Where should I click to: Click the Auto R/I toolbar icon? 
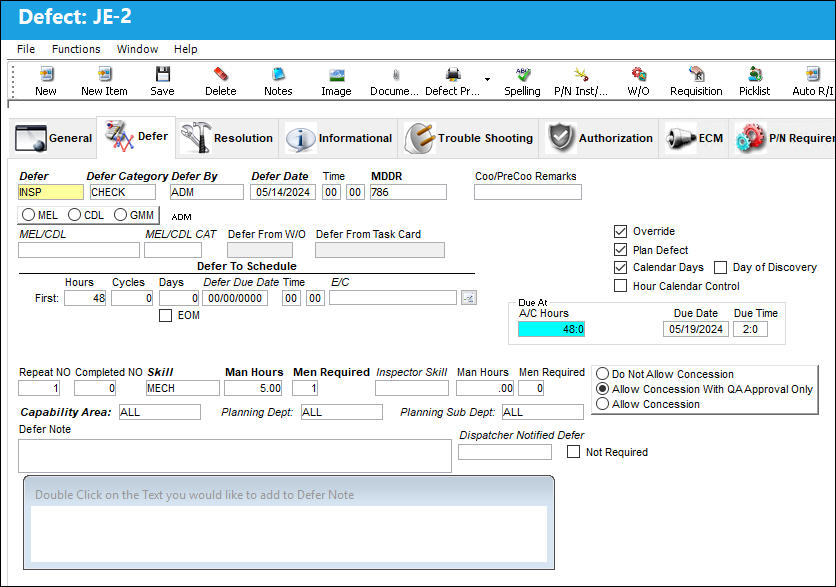(x=813, y=74)
